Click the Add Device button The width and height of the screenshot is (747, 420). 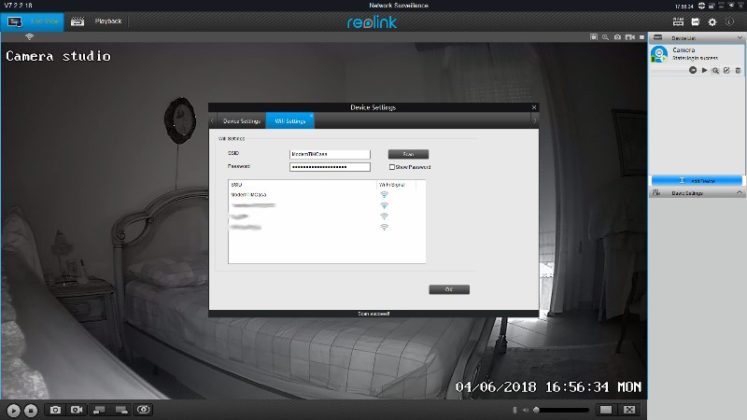pyautogui.click(x=697, y=181)
